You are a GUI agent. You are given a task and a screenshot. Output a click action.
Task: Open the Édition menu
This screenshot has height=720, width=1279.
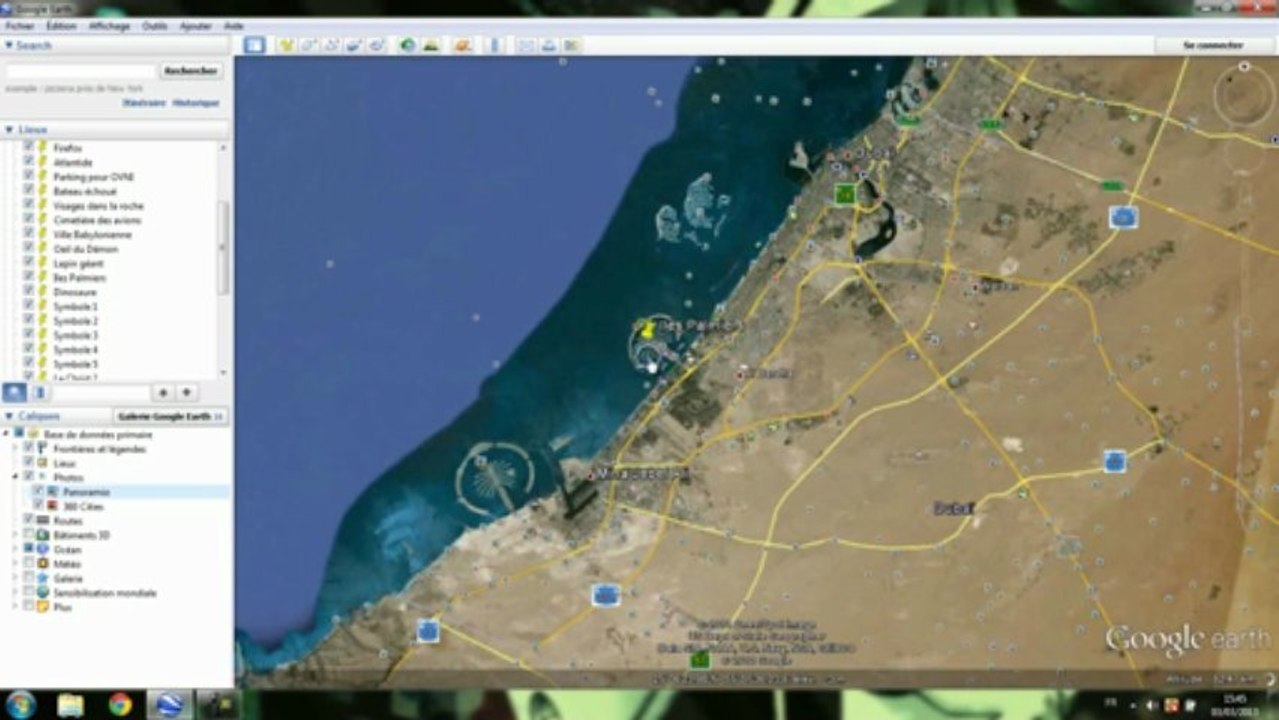61,25
